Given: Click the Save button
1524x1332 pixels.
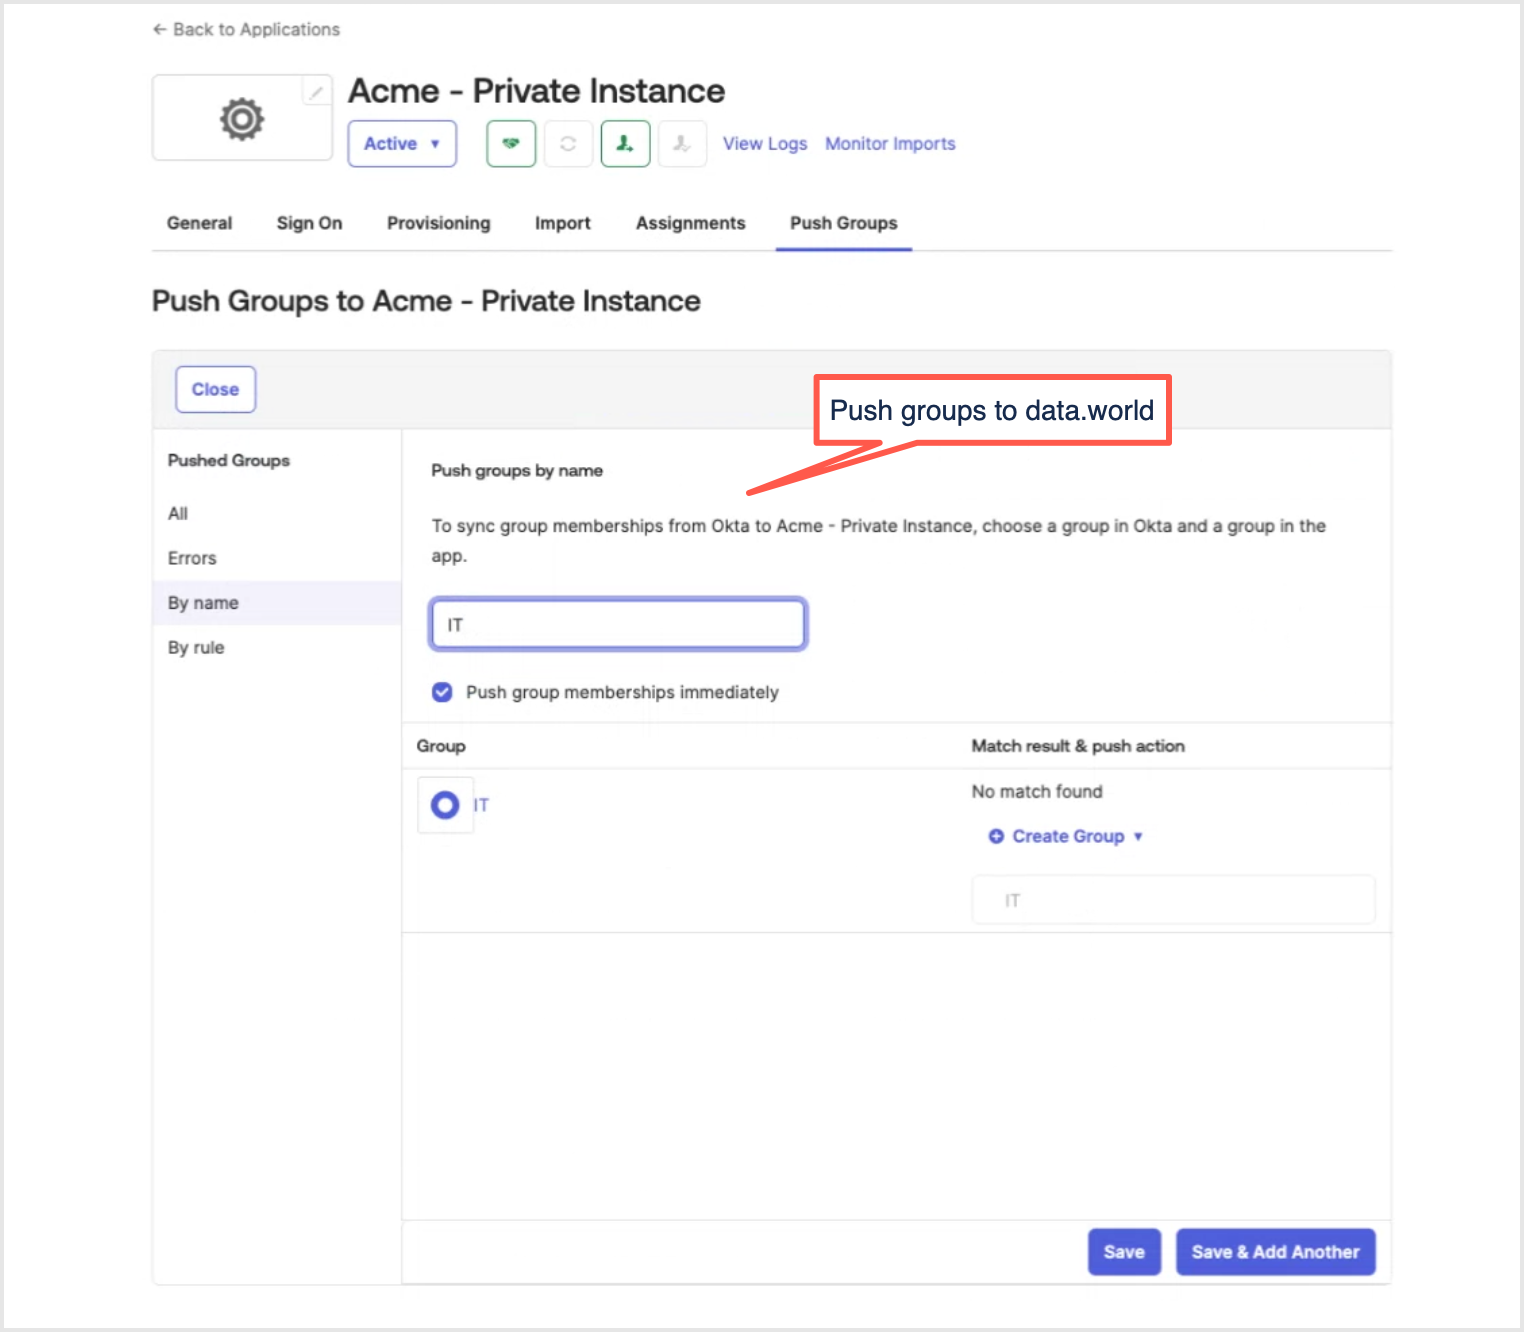Looking at the screenshot, I should click(1124, 1252).
